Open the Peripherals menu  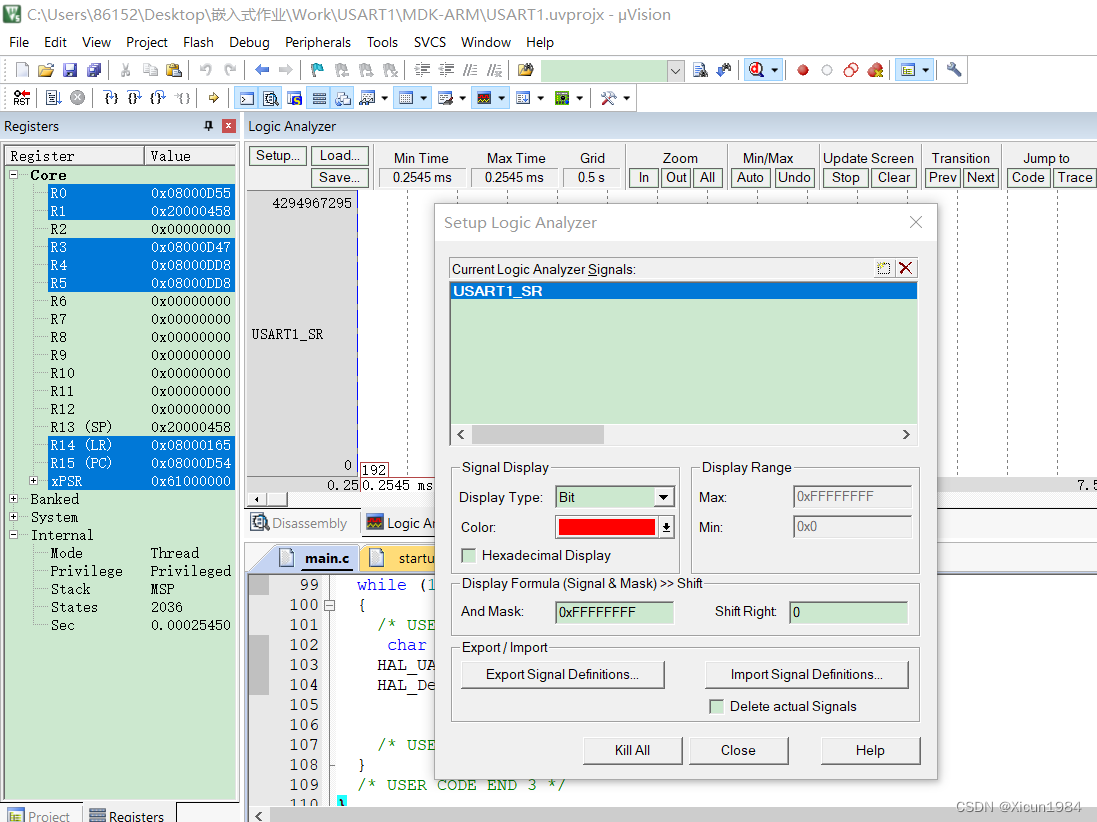[x=318, y=42]
